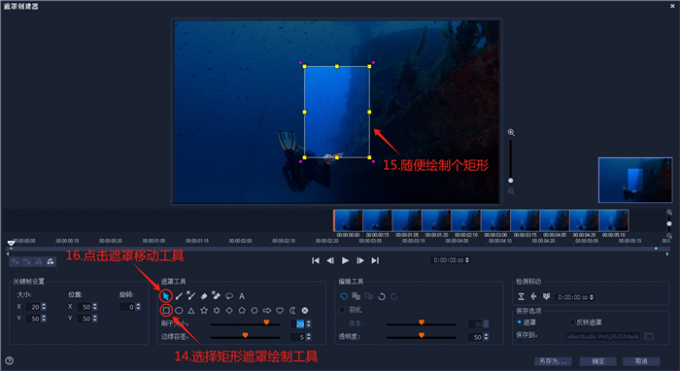This screenshot has height=371, width=680.
Task: Open help via the question mark icon
Action: 9,361
